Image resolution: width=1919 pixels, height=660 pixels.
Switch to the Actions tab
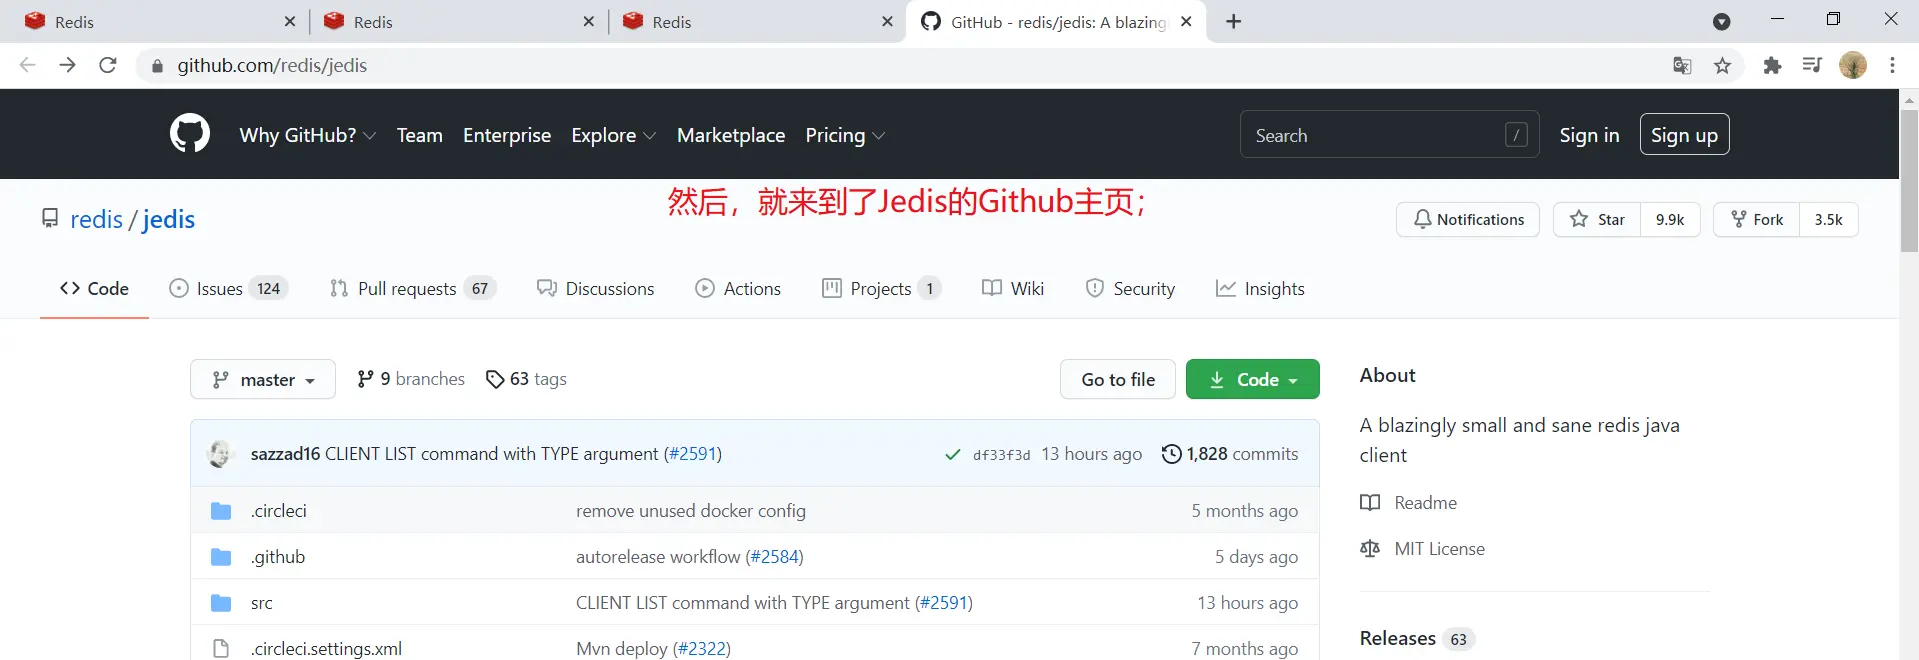738,288
